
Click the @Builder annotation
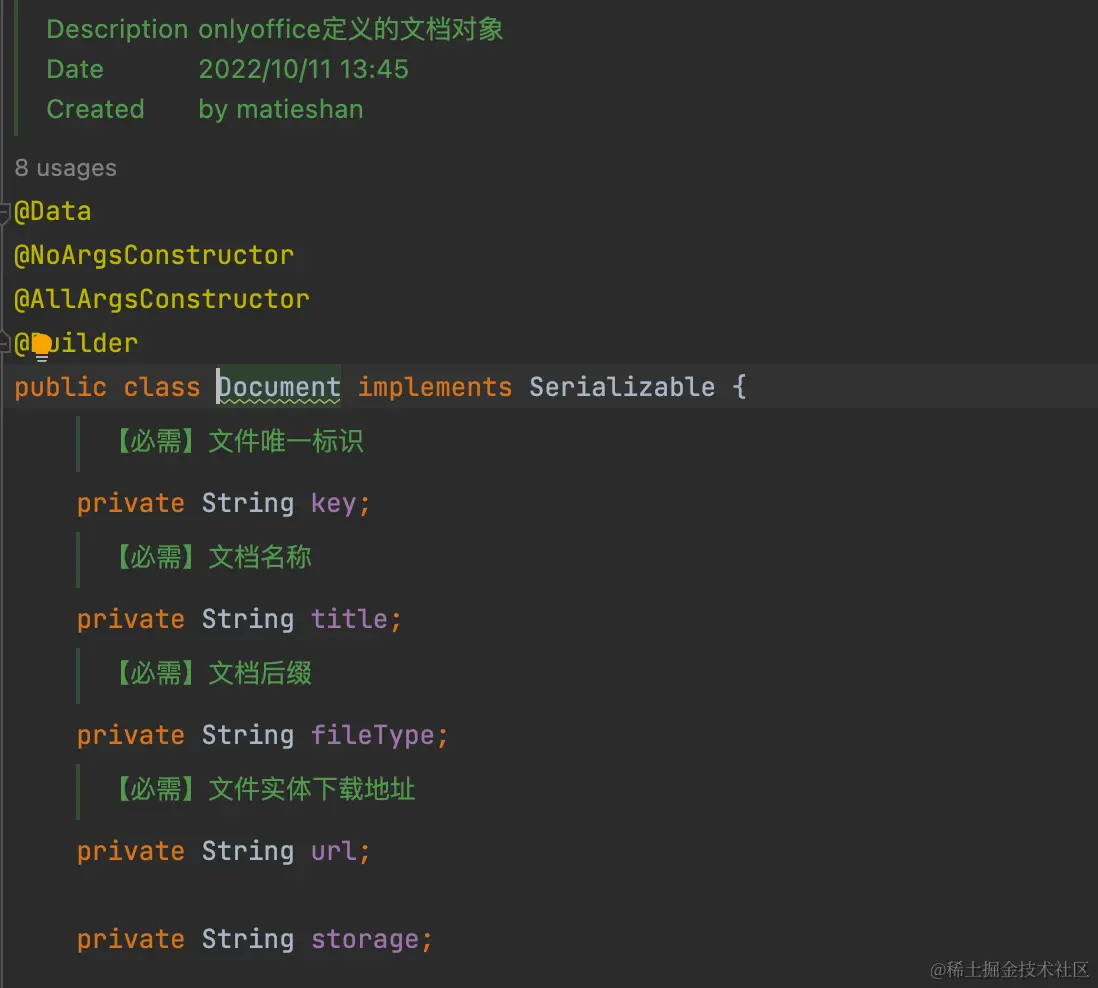(x=75, y=343)
